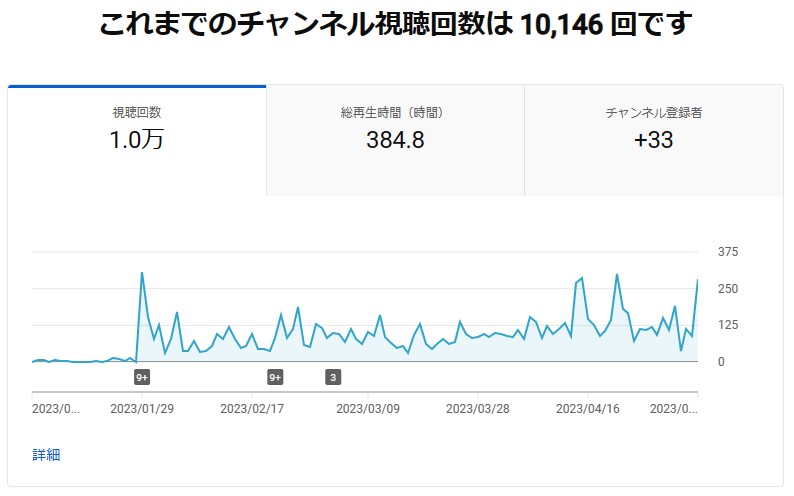Click the 2023/03/09 axis date label
This screenshot has height=496, width=794.
pyautogui.click(x=368, y=409)
